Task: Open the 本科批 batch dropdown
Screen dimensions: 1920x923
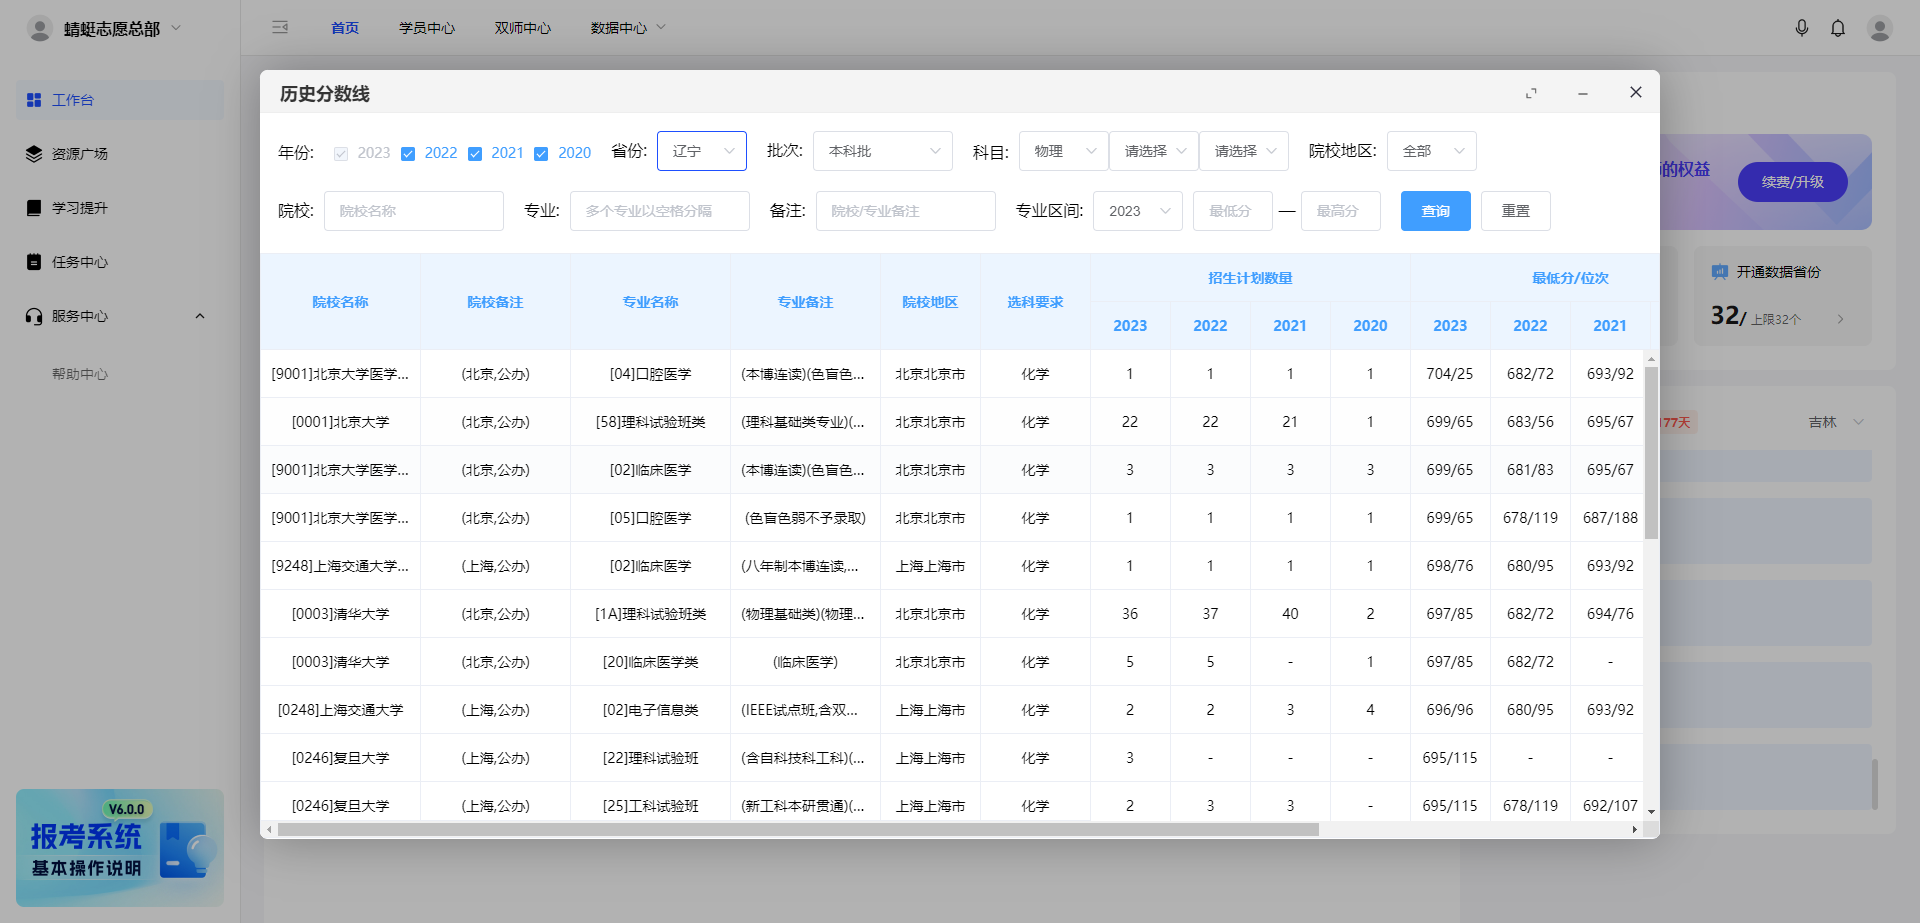Action: [881, 151]
